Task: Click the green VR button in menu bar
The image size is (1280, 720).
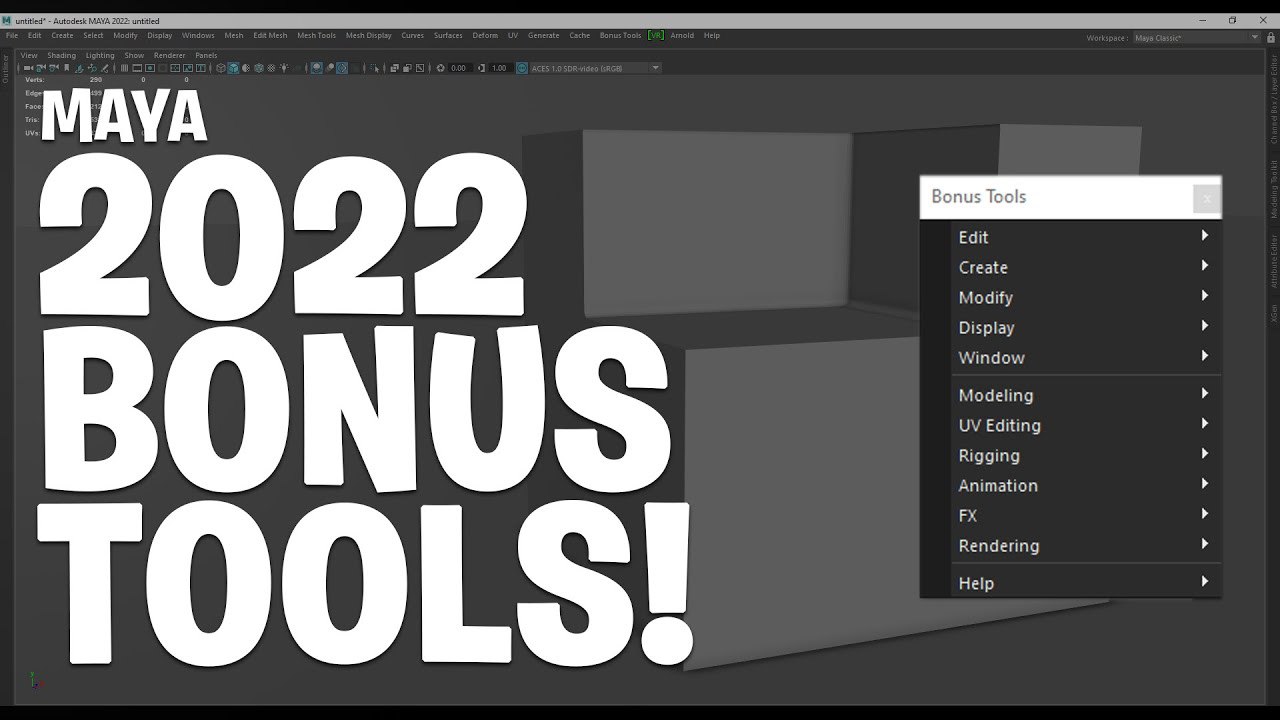Action: pyautogui.click(x=656, y=35)
